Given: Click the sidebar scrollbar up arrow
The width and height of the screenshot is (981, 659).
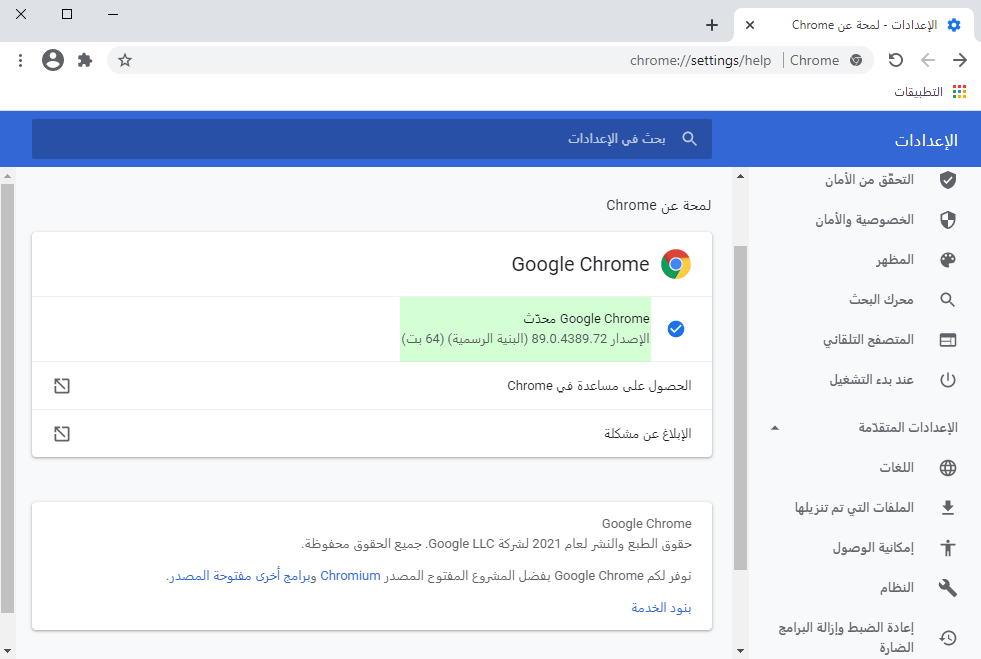Looking at the screenshot, I should [x=741, y=176].
